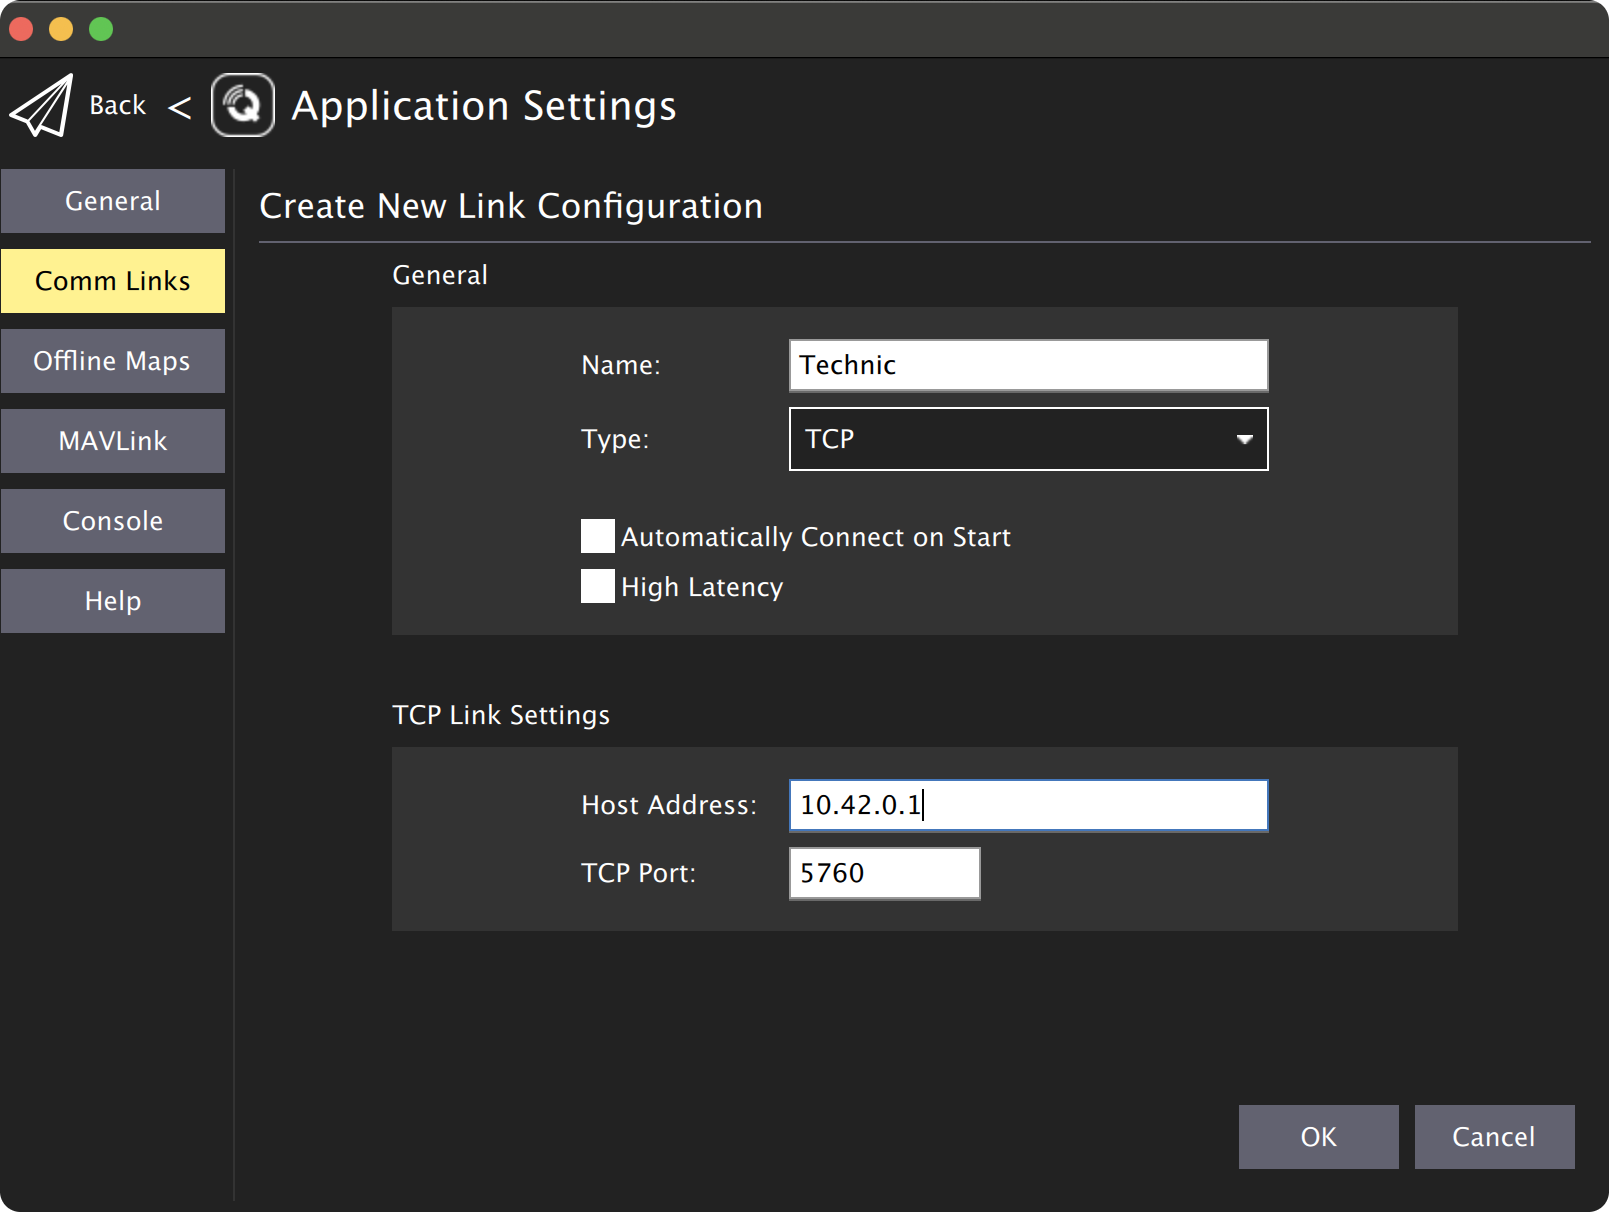This screenshot has height=1212, width=1609.
Task: Click the QGroundControl application logo icon
Action: [243, 105]
